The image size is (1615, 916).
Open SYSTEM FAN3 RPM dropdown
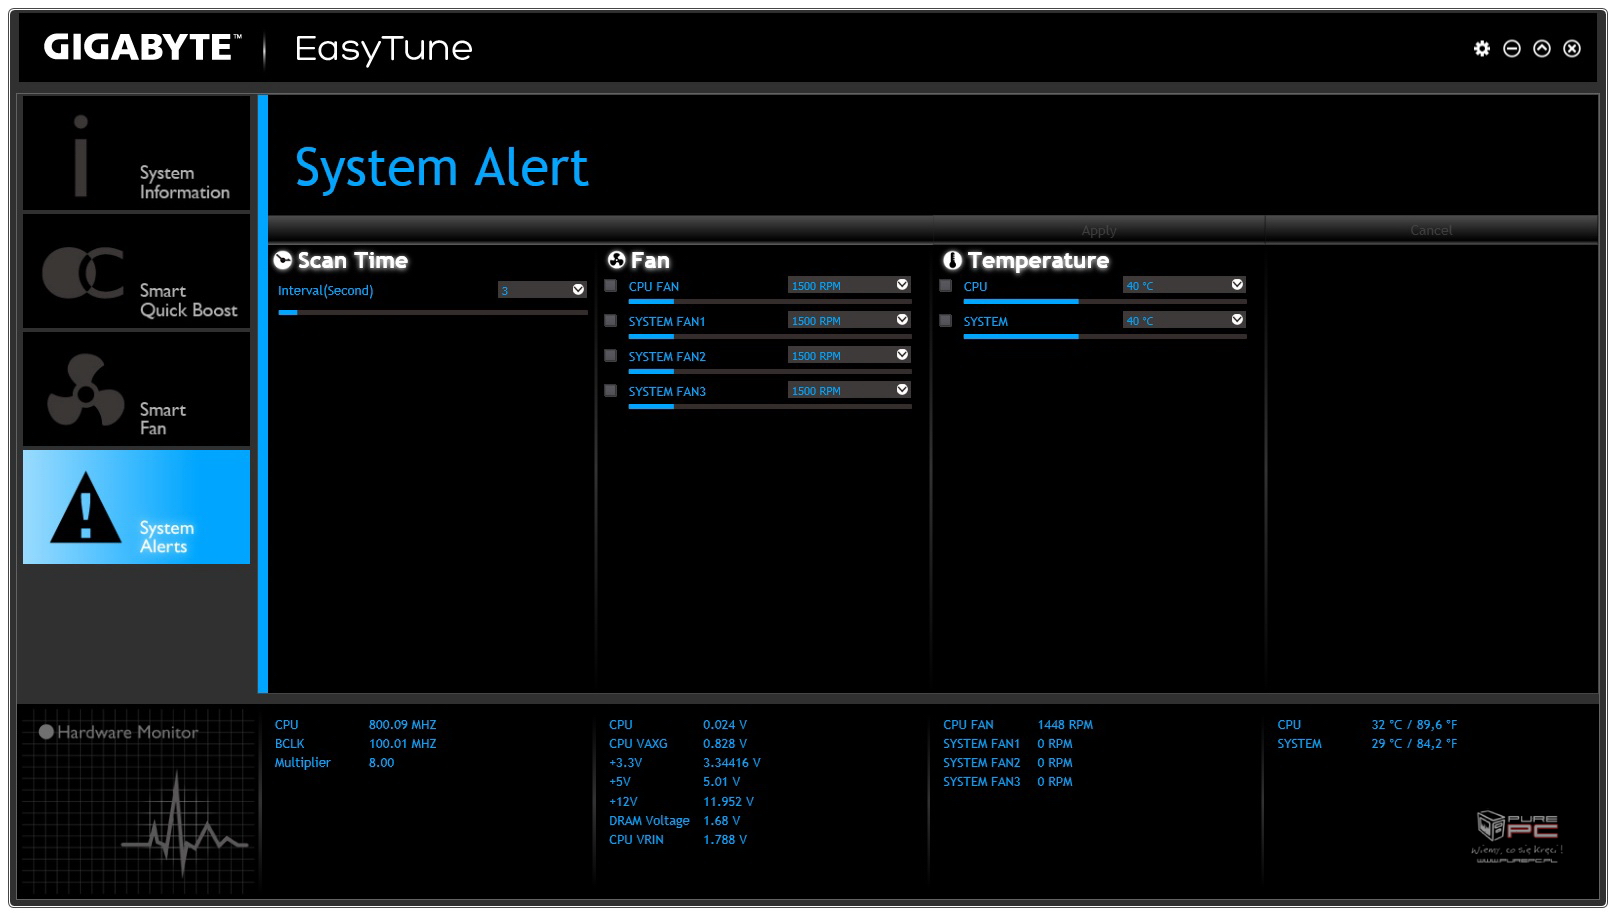click(x=849, y=390)
